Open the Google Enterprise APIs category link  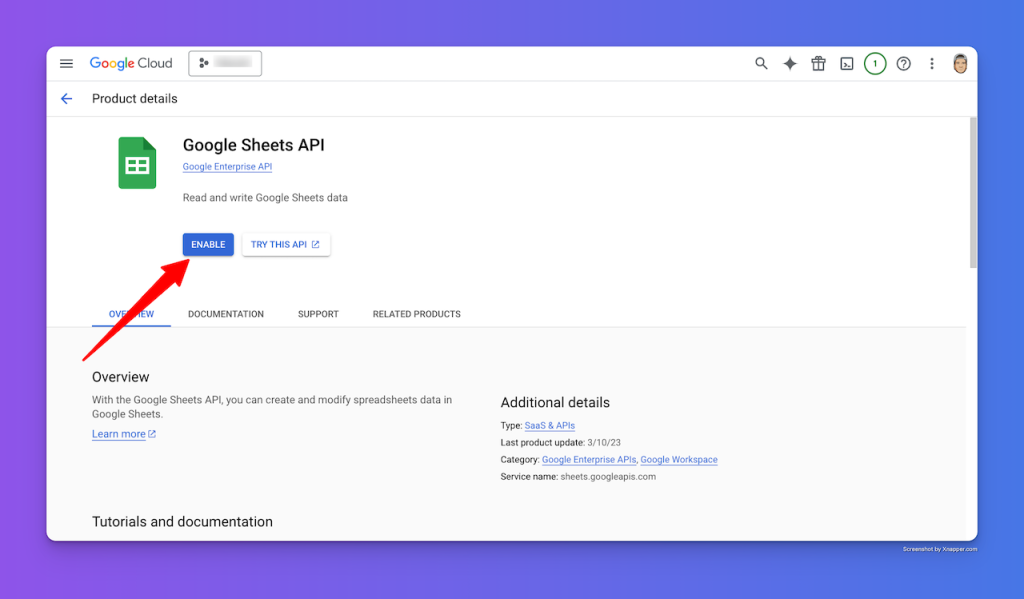[589, 460]
